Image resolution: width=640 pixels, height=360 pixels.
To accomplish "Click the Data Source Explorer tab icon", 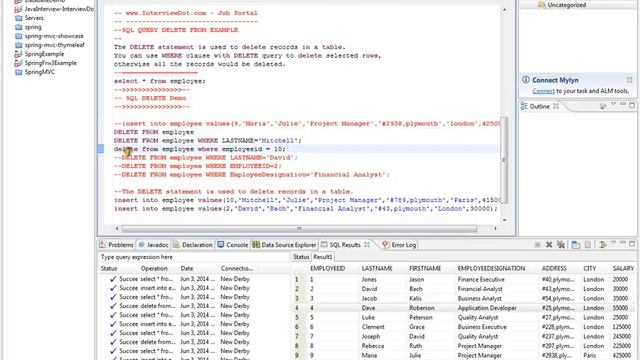I will coord(256,244).
